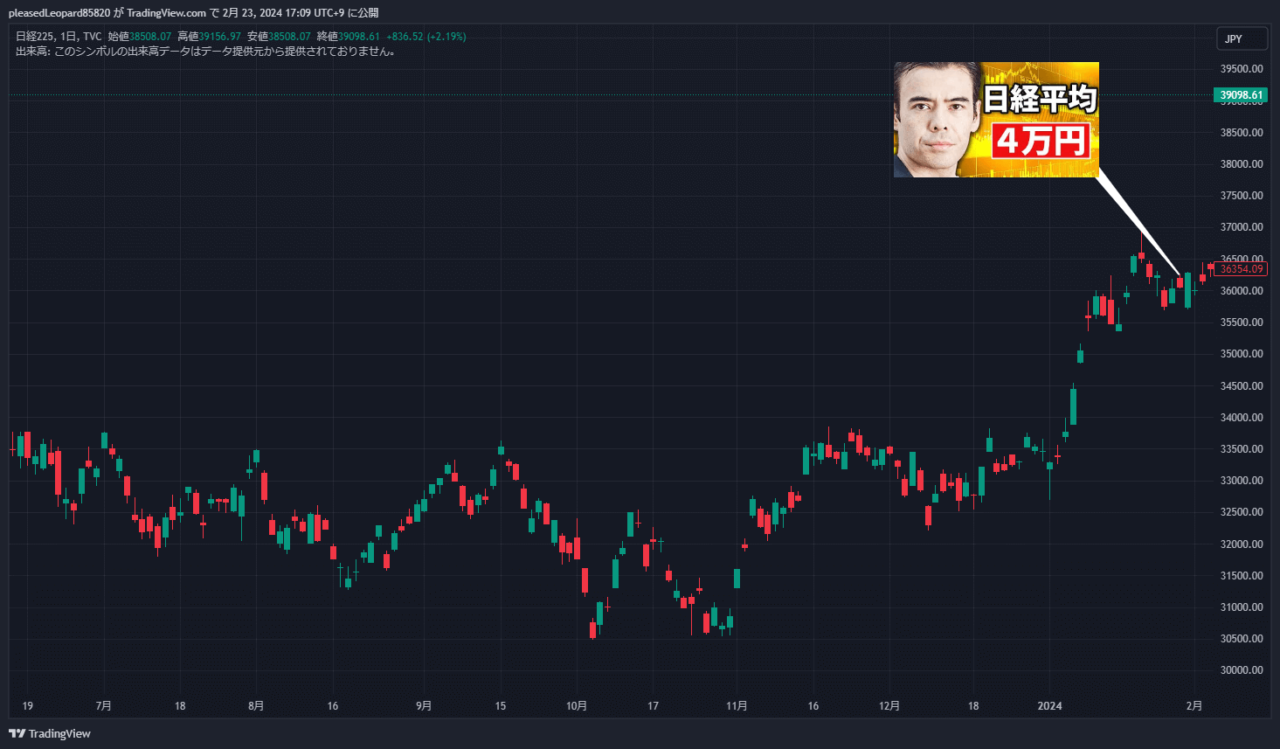Viewport: 1280px width, 749px height.
Task: Click the 39500.00 level on the price scale
Action: coord(1240,69)
